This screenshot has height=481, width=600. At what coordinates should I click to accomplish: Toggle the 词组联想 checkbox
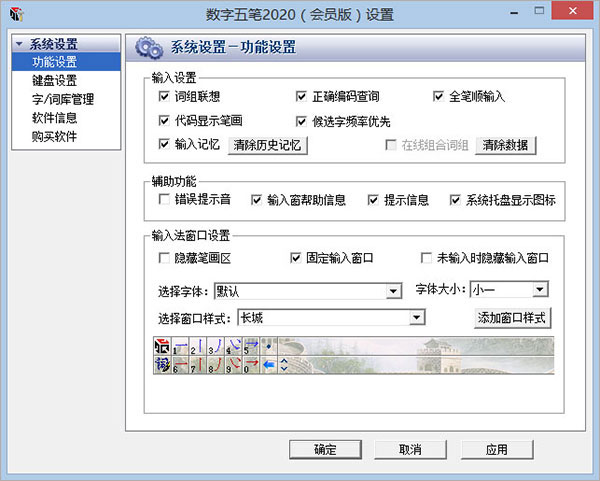tap(164, 96)
